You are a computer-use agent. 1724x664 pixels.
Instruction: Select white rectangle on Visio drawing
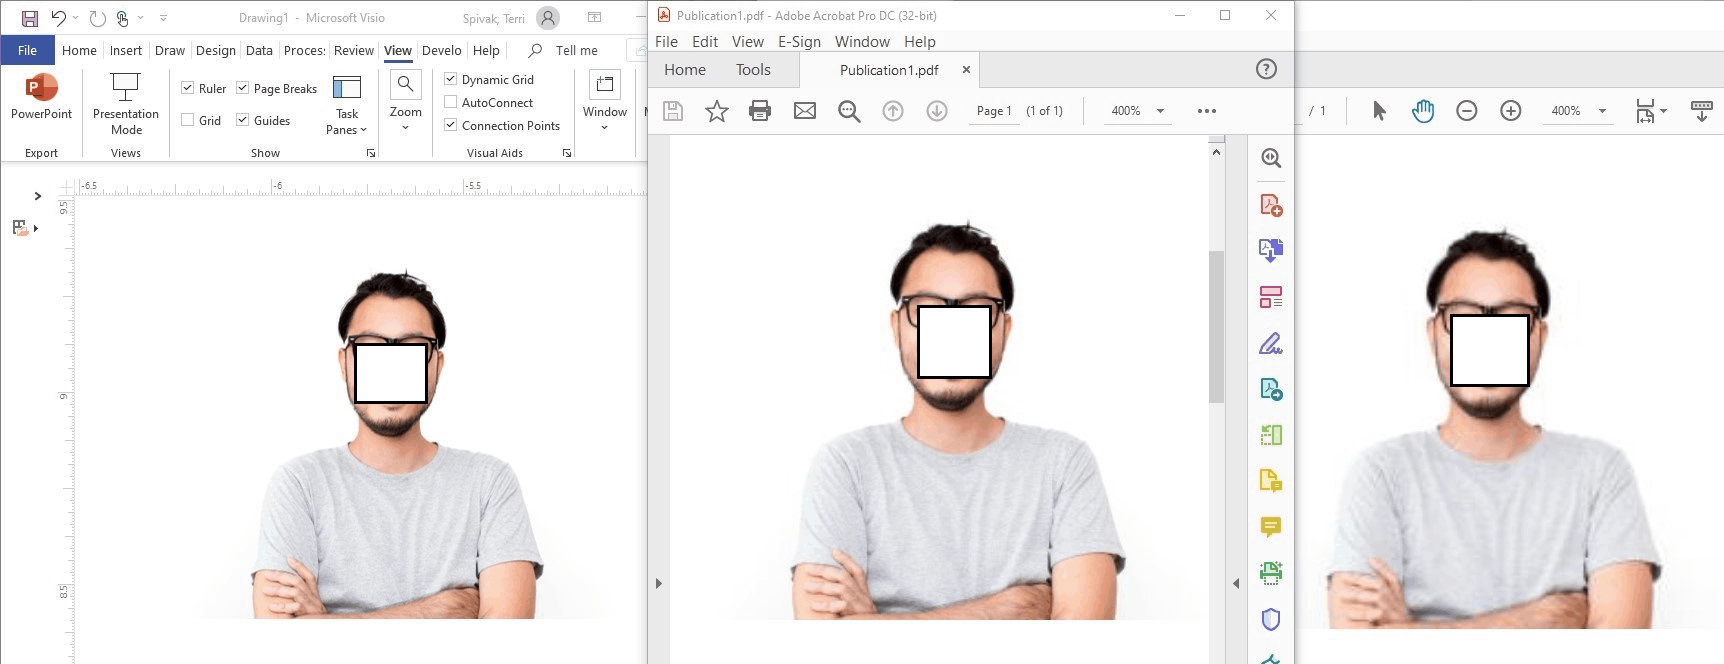click(391, 373)
